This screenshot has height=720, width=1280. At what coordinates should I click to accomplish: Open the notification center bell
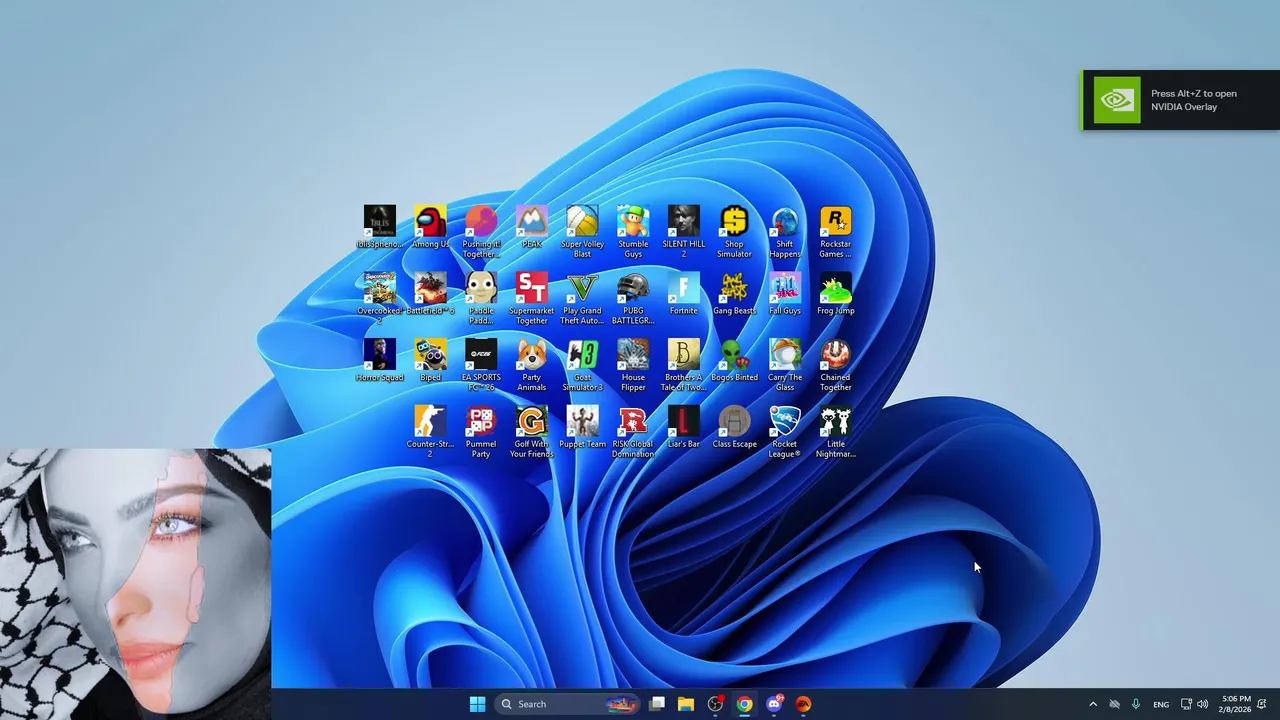(1262, 704)
